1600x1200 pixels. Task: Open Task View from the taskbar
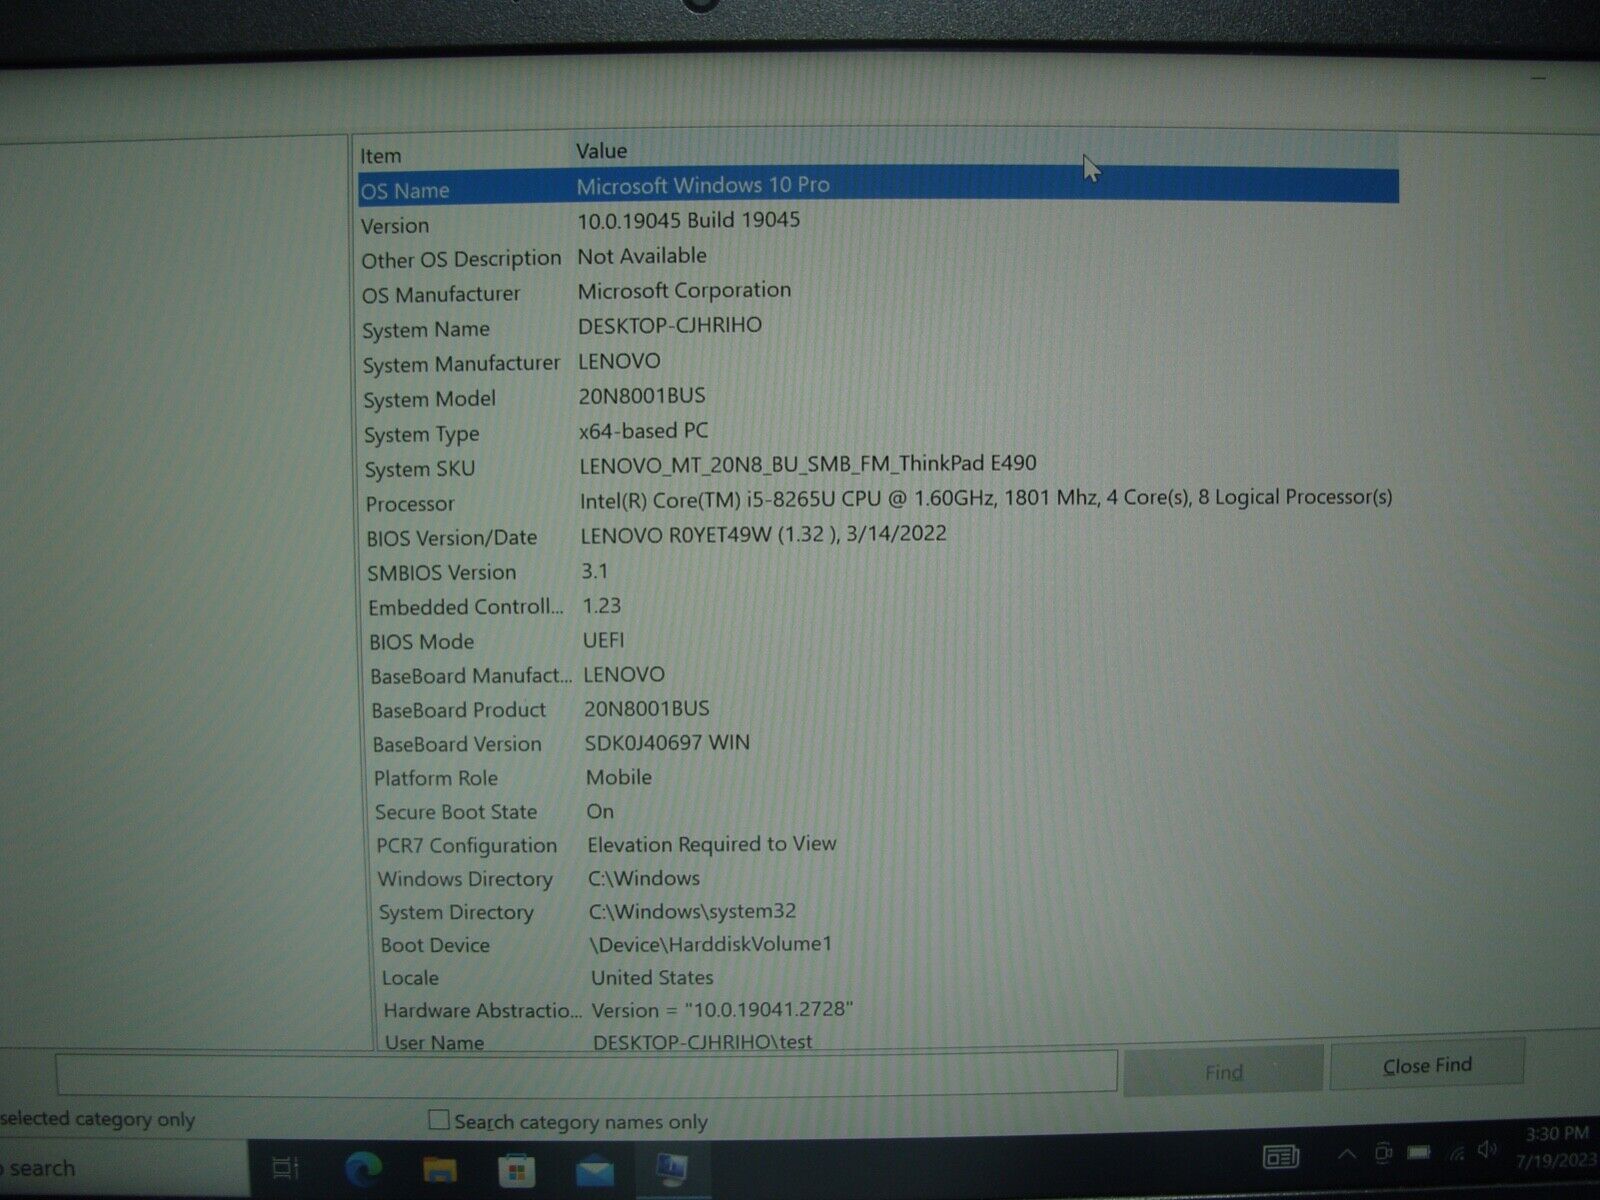[x=285, y=1167]
